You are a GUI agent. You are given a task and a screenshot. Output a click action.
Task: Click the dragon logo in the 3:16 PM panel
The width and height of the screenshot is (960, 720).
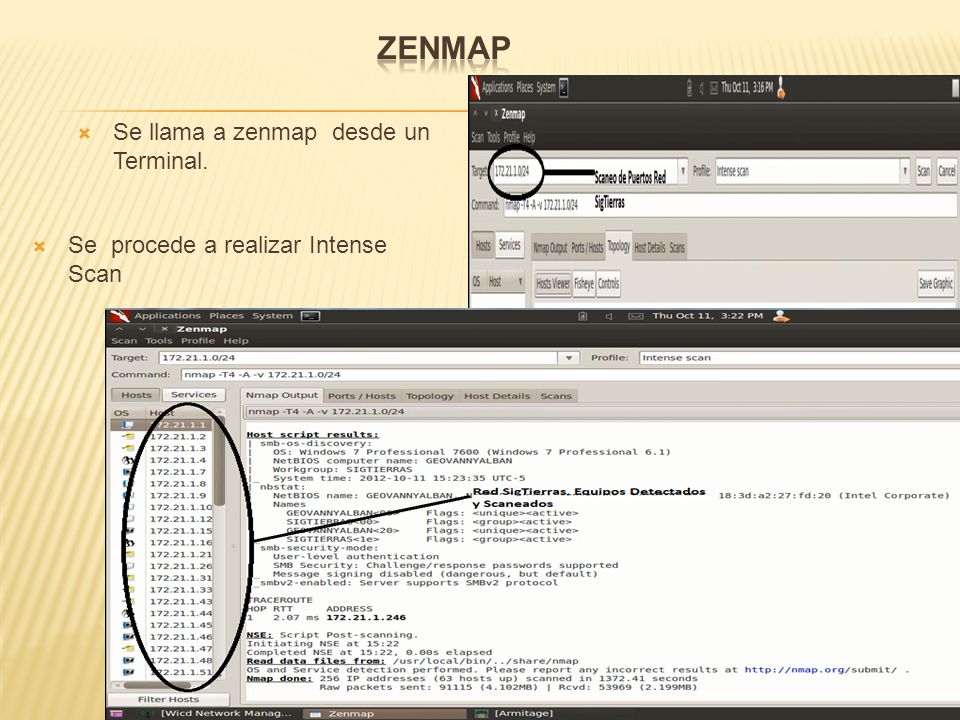click(476, 88)
